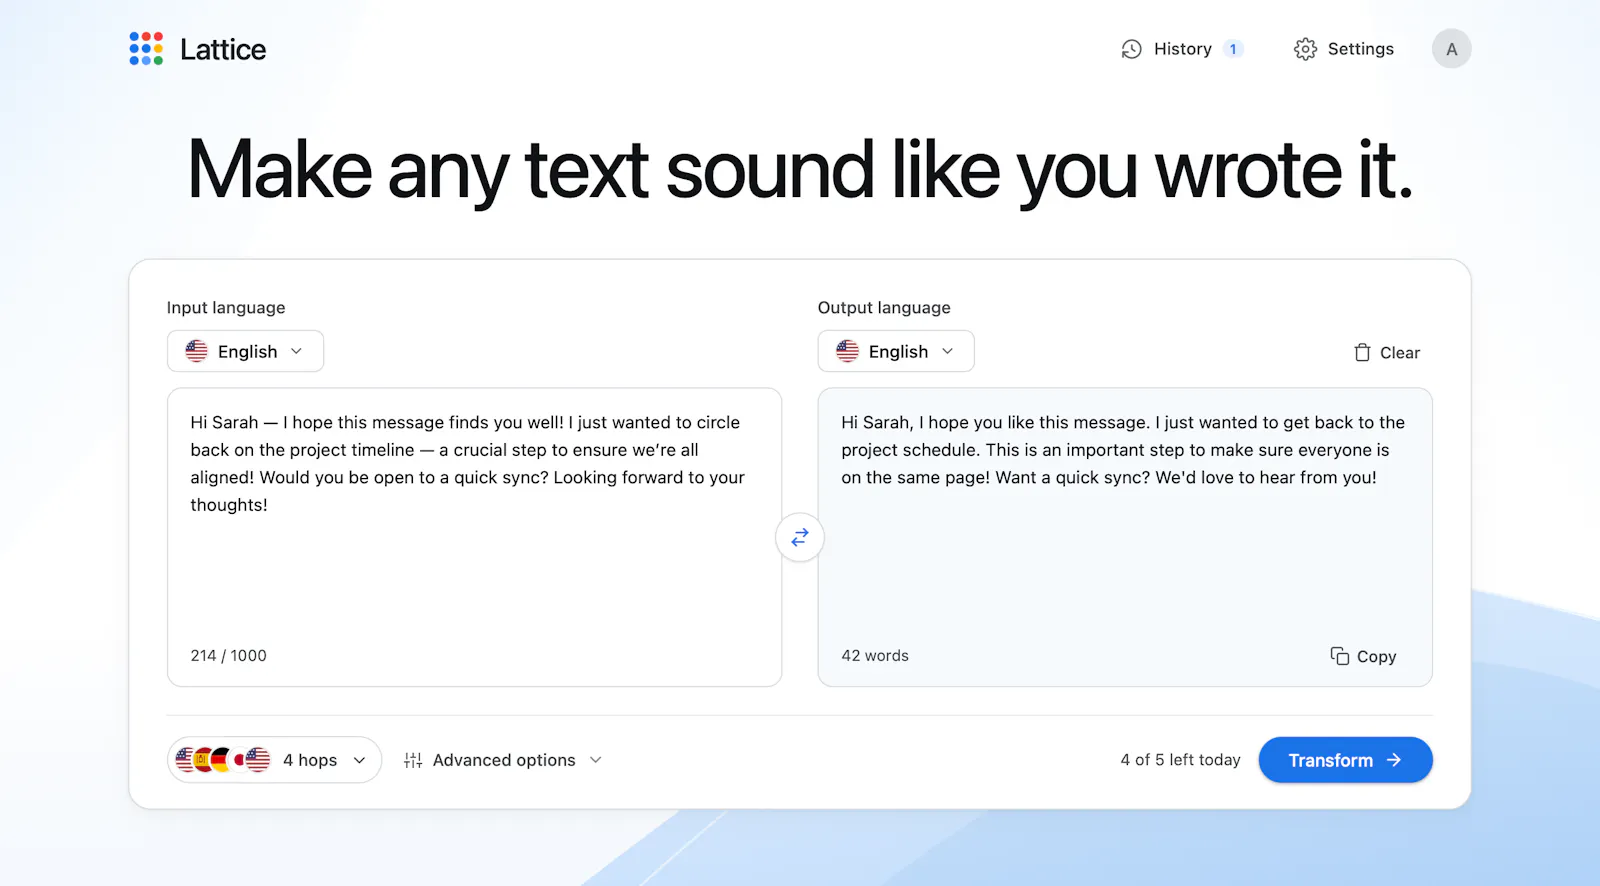This screenshot has width=1600, height=886.
Task: Click the copy icon in output box
Action: point(1340,656)
